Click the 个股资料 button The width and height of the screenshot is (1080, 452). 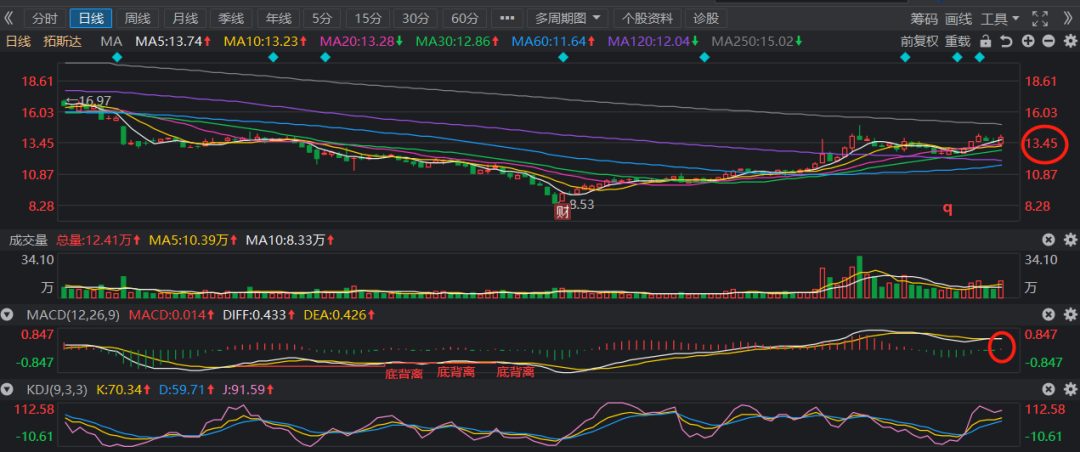648,18
